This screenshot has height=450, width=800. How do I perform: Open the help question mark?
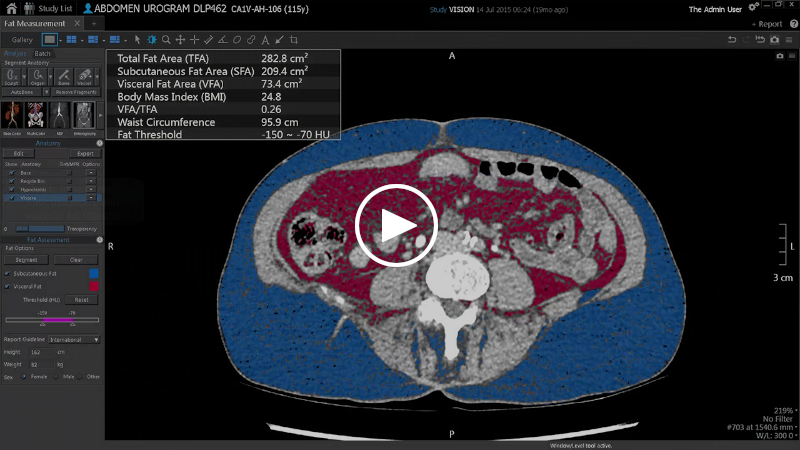(794, 23)
